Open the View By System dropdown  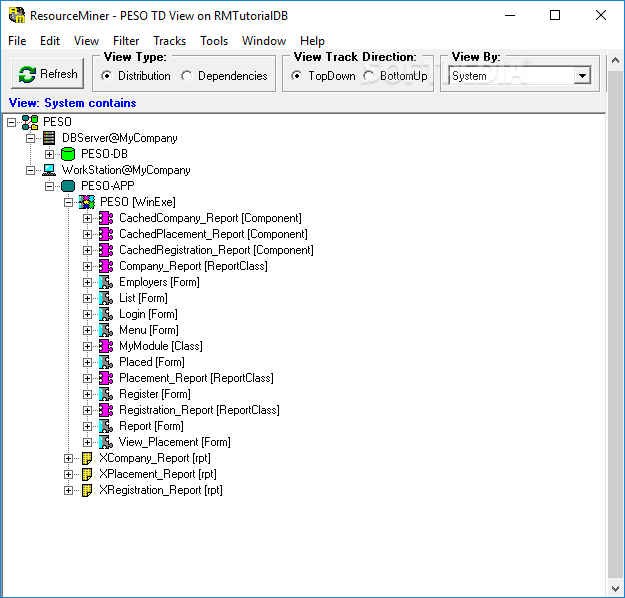point(582,76)
